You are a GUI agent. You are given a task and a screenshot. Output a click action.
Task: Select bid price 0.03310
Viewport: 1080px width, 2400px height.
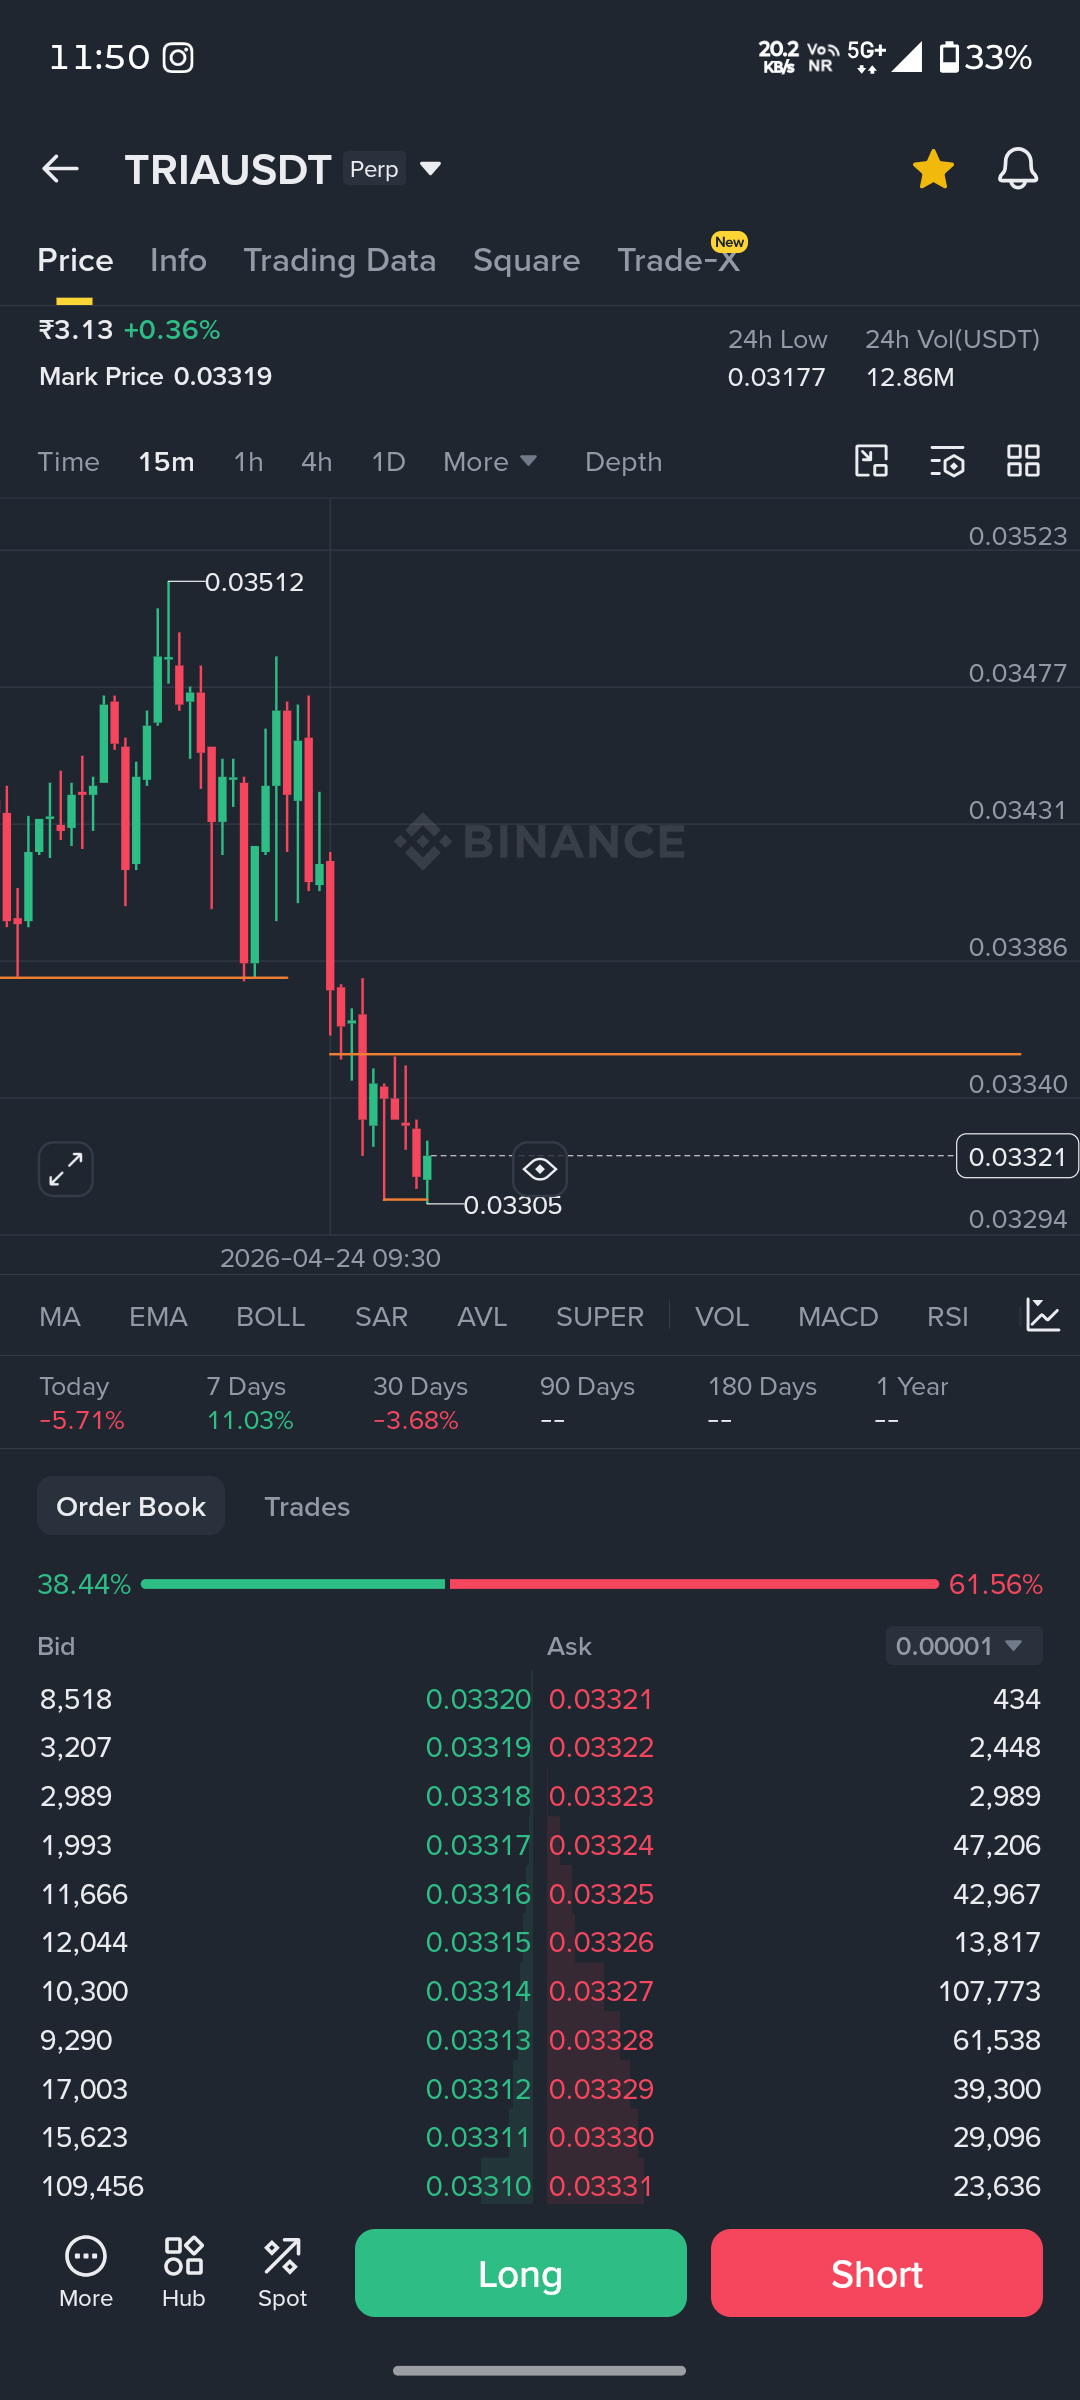click(478, 2186)
